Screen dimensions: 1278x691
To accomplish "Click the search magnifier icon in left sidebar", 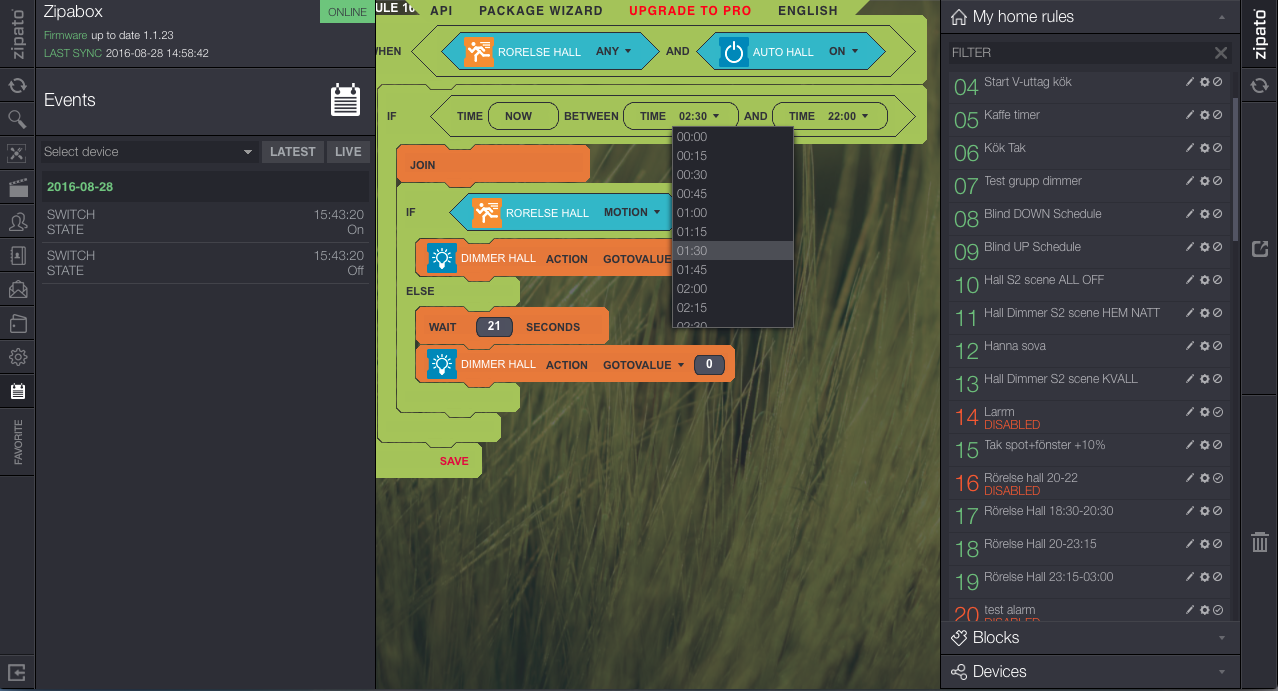I will tap(17, 120).
